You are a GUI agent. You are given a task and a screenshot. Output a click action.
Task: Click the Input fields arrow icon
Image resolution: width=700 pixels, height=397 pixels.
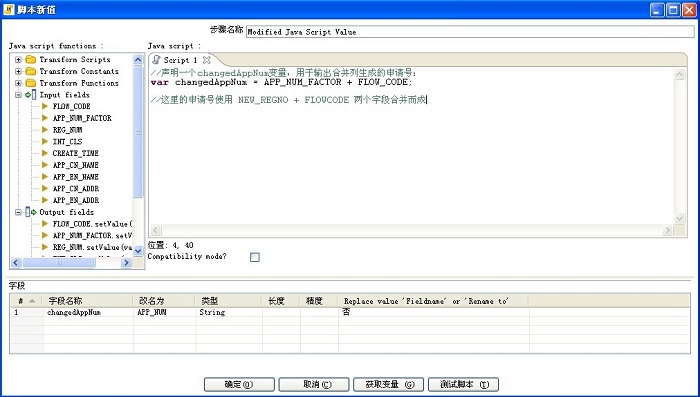coord(31,95)
